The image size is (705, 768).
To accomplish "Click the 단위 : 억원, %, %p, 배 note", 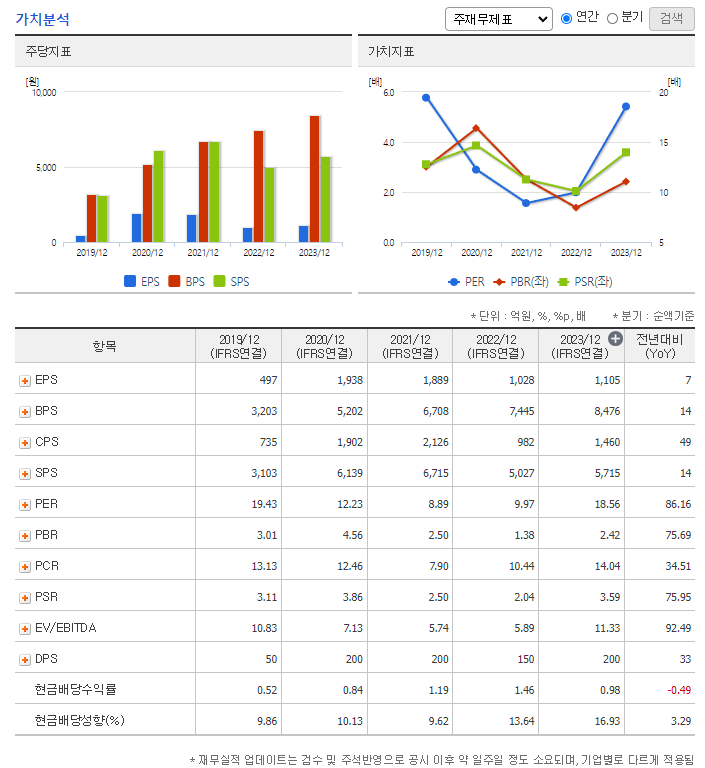I will coord(528,316).
